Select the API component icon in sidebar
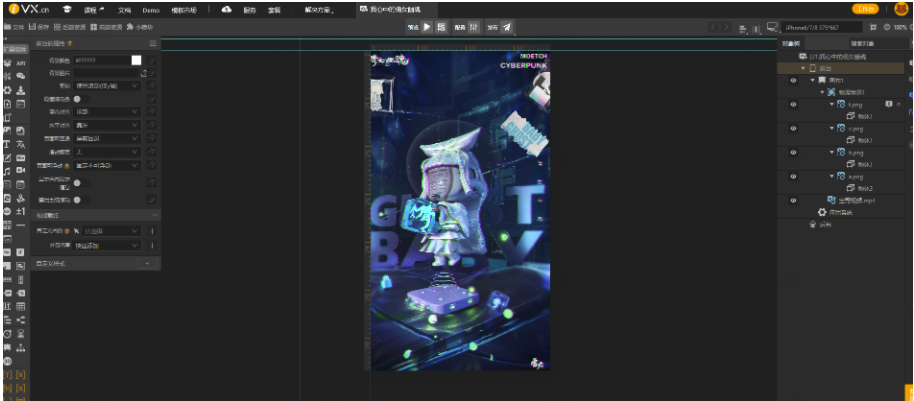The width and height of the screenshot is (914, 401). (x=21, y=63)
